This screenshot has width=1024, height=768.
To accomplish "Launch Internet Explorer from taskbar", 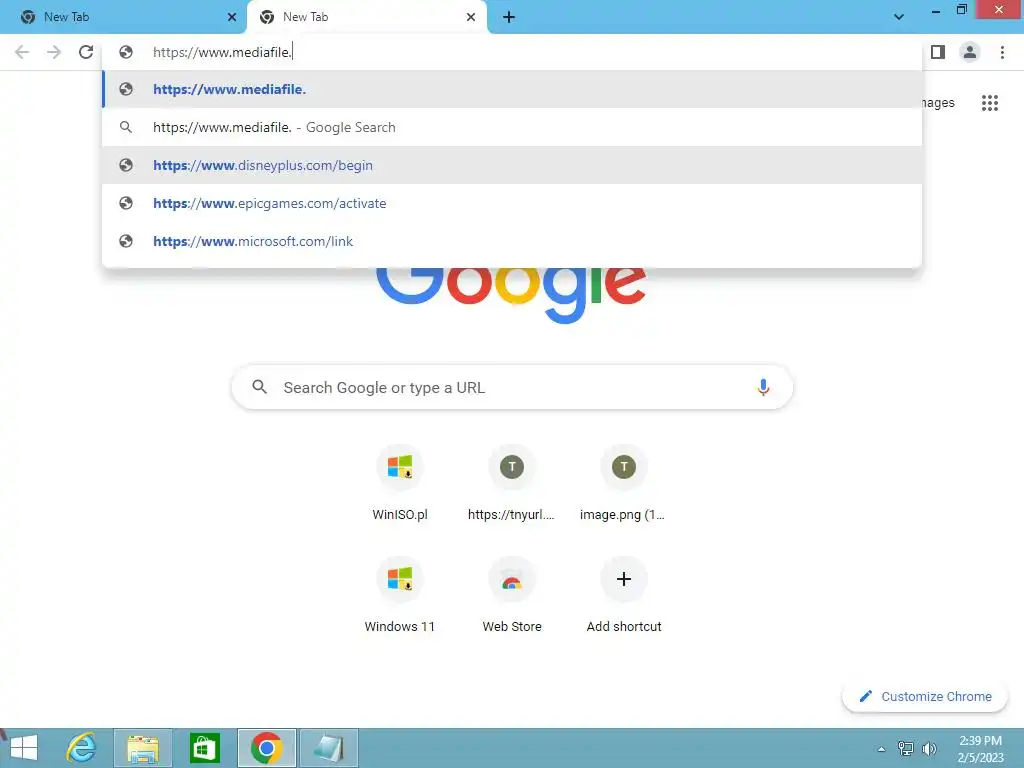I will tap(82, 748).
